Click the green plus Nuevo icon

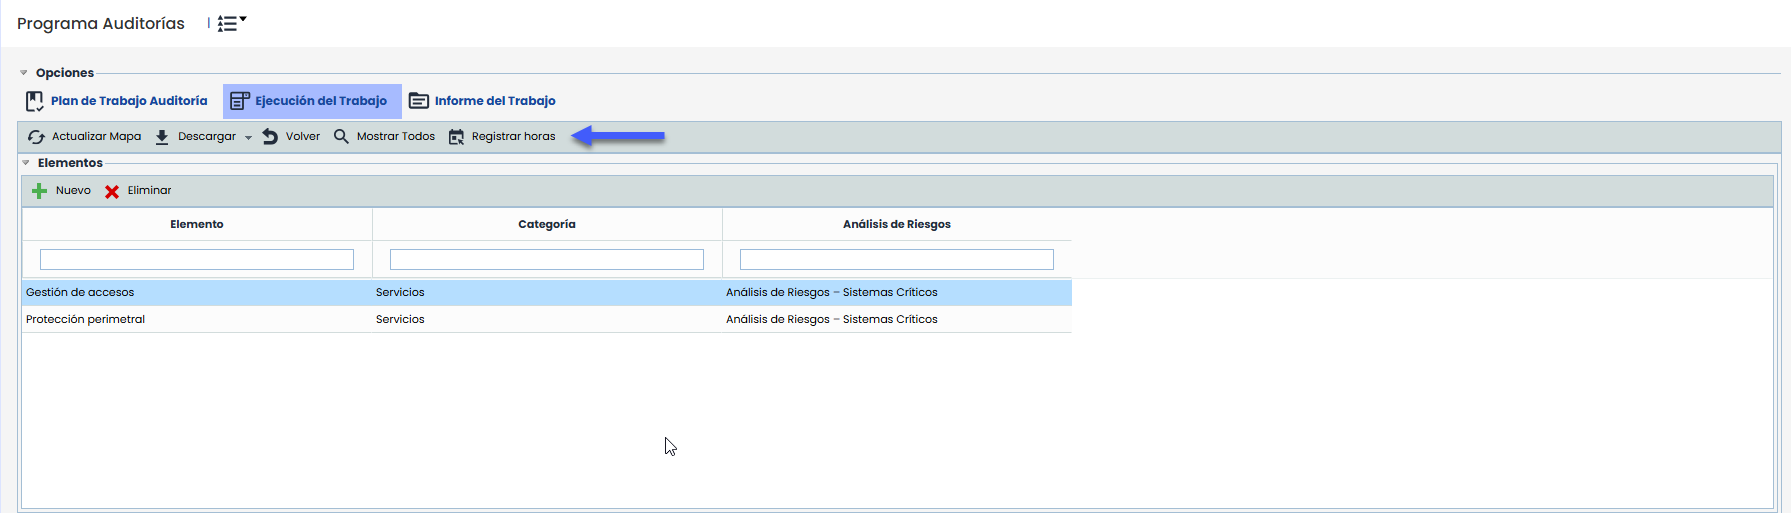pos(40,191)
